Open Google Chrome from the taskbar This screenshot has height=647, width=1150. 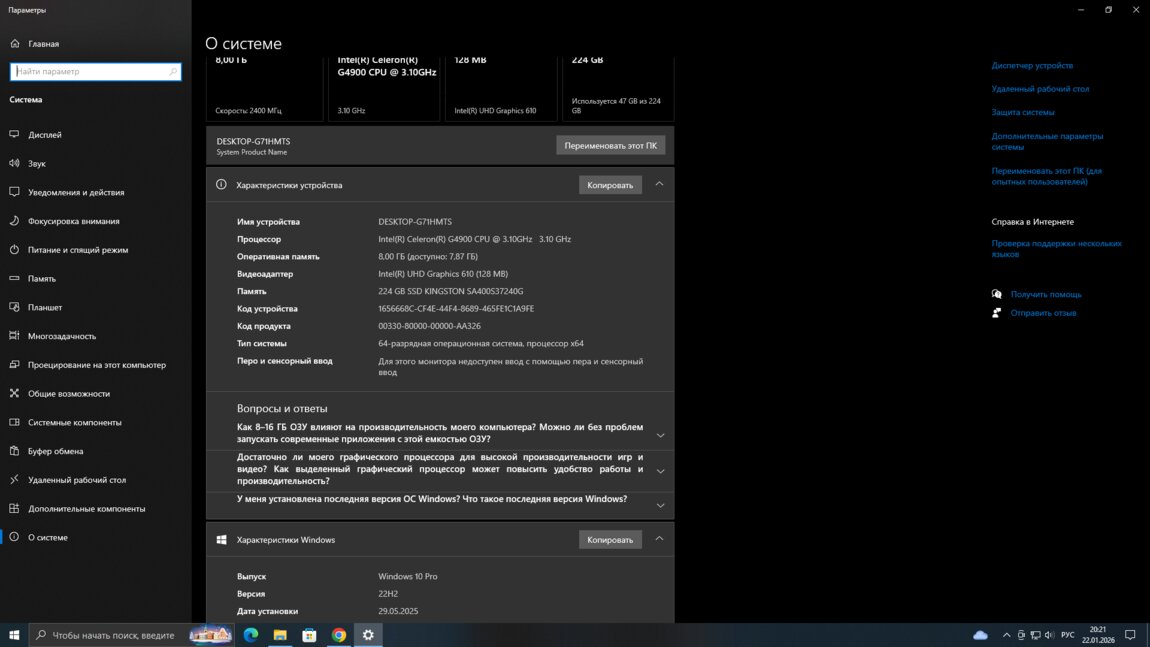pos(339,635)
